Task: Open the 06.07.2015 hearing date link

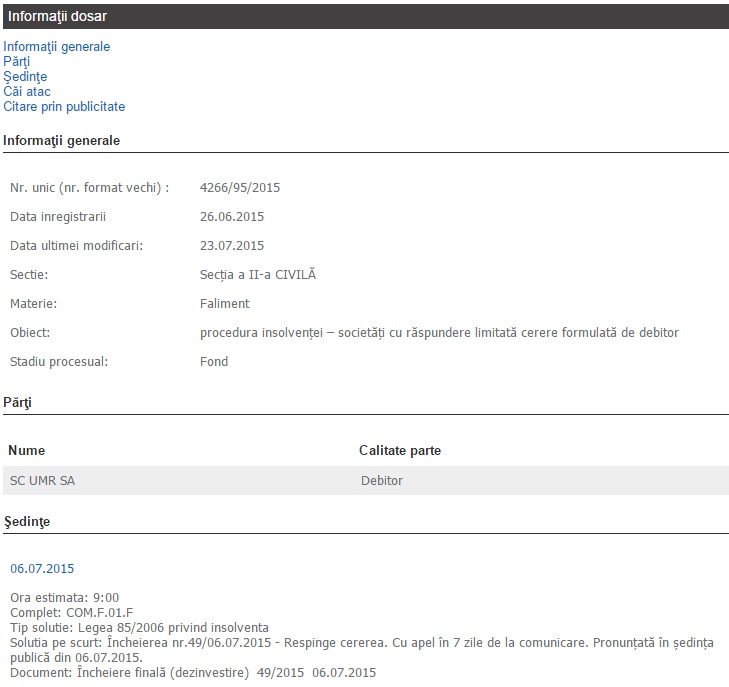Action: pyautogui.click(x=42, y=569)
